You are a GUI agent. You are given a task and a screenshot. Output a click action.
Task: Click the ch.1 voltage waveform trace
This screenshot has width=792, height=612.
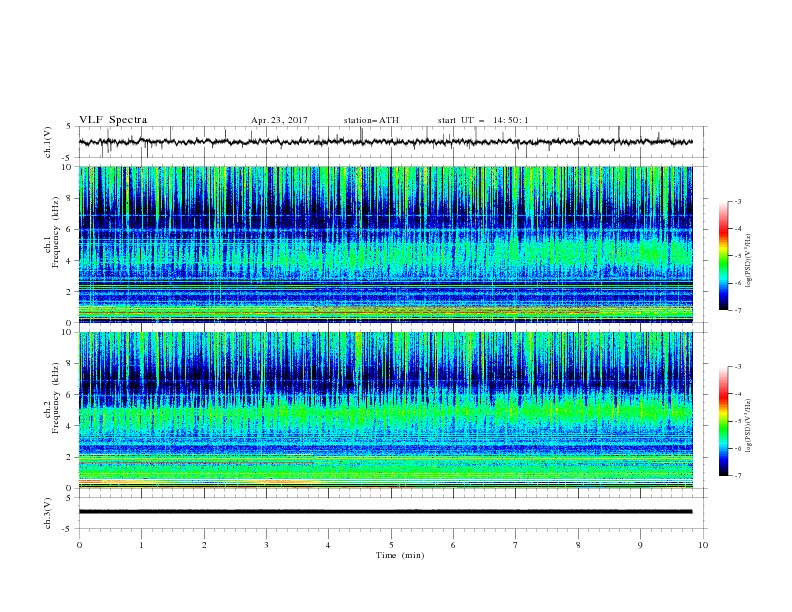[x=385, y=142]
